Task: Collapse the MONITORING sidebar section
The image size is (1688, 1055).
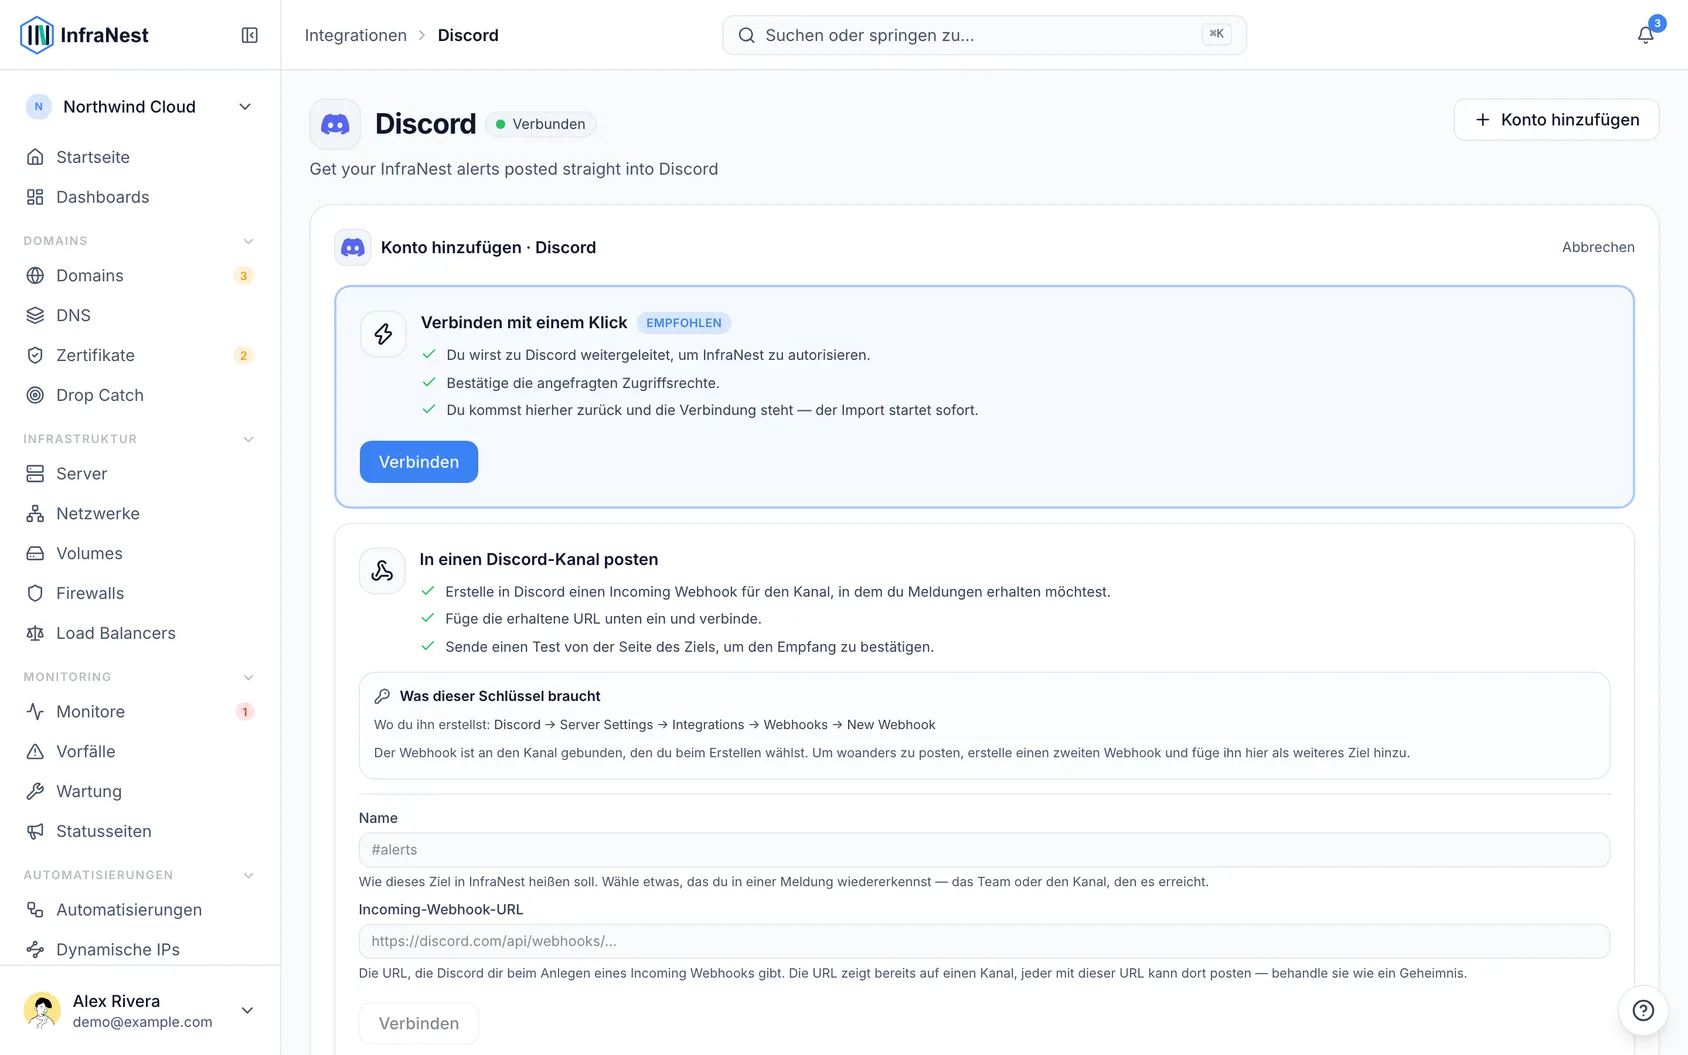Action: click(248, 677)
